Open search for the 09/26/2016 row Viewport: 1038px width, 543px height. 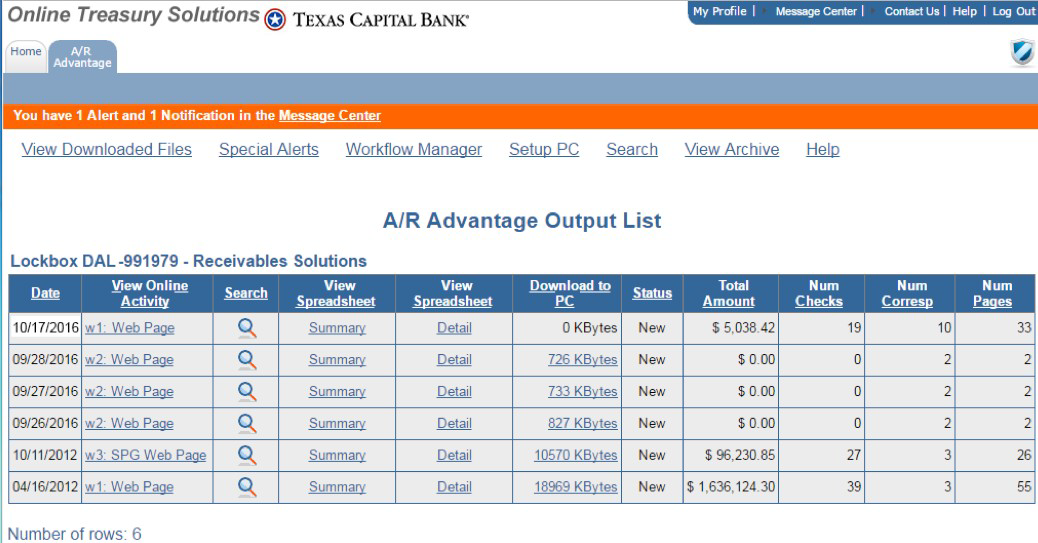pos(246,423)
